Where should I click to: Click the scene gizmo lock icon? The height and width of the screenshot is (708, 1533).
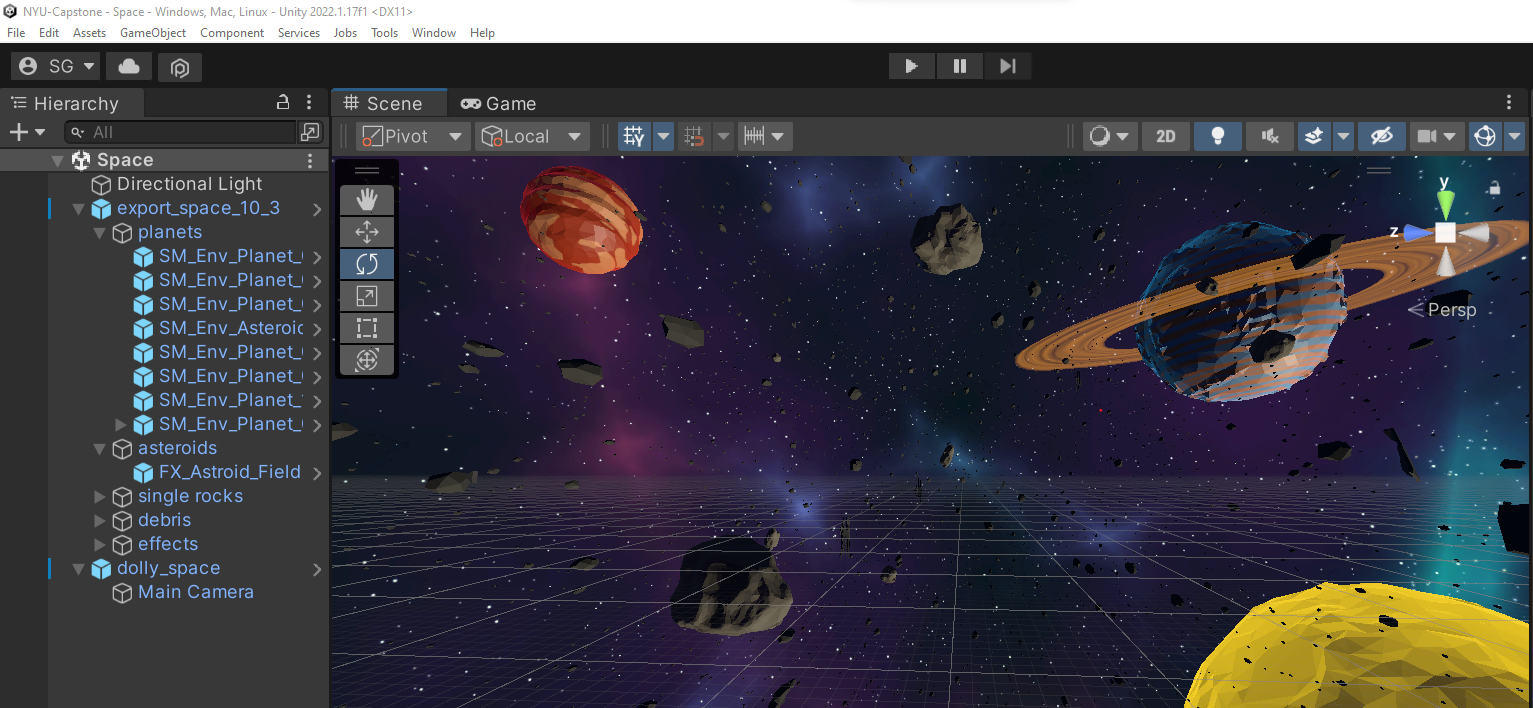pos(1494,188)
